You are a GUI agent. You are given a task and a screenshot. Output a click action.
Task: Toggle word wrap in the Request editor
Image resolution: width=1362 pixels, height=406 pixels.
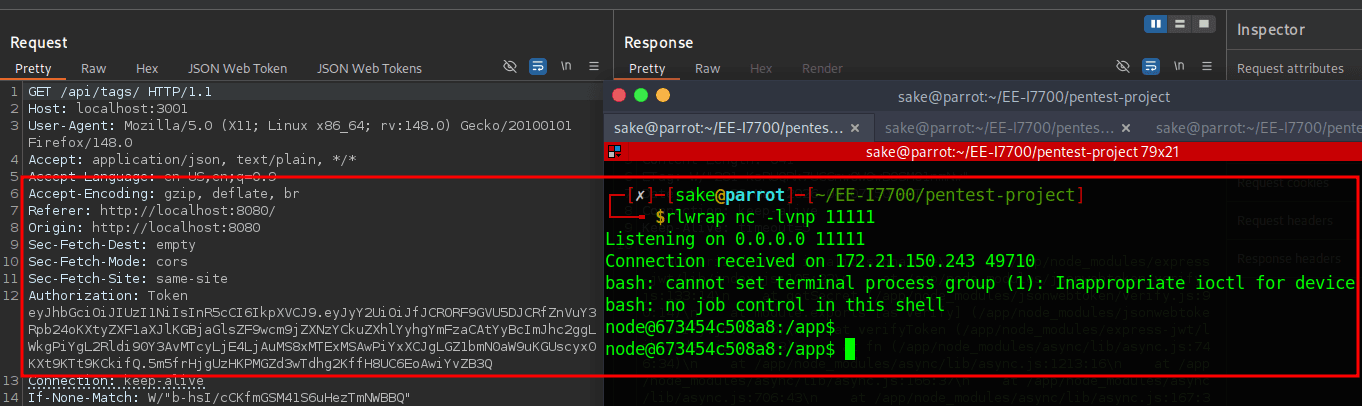[538, 67]
